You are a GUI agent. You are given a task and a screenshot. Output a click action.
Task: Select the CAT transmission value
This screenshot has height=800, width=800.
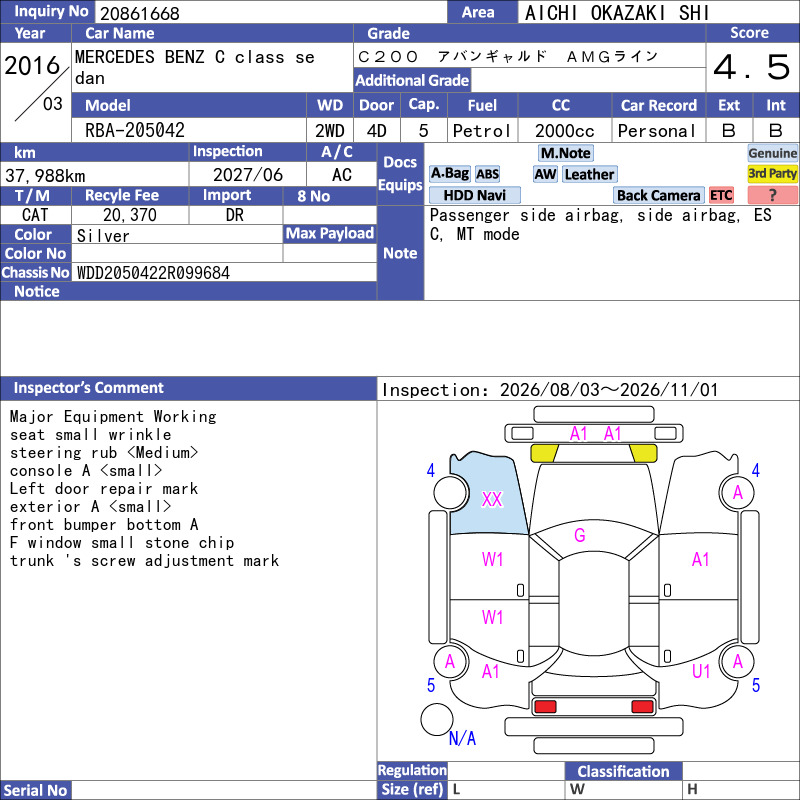click(x=35, y=215)
